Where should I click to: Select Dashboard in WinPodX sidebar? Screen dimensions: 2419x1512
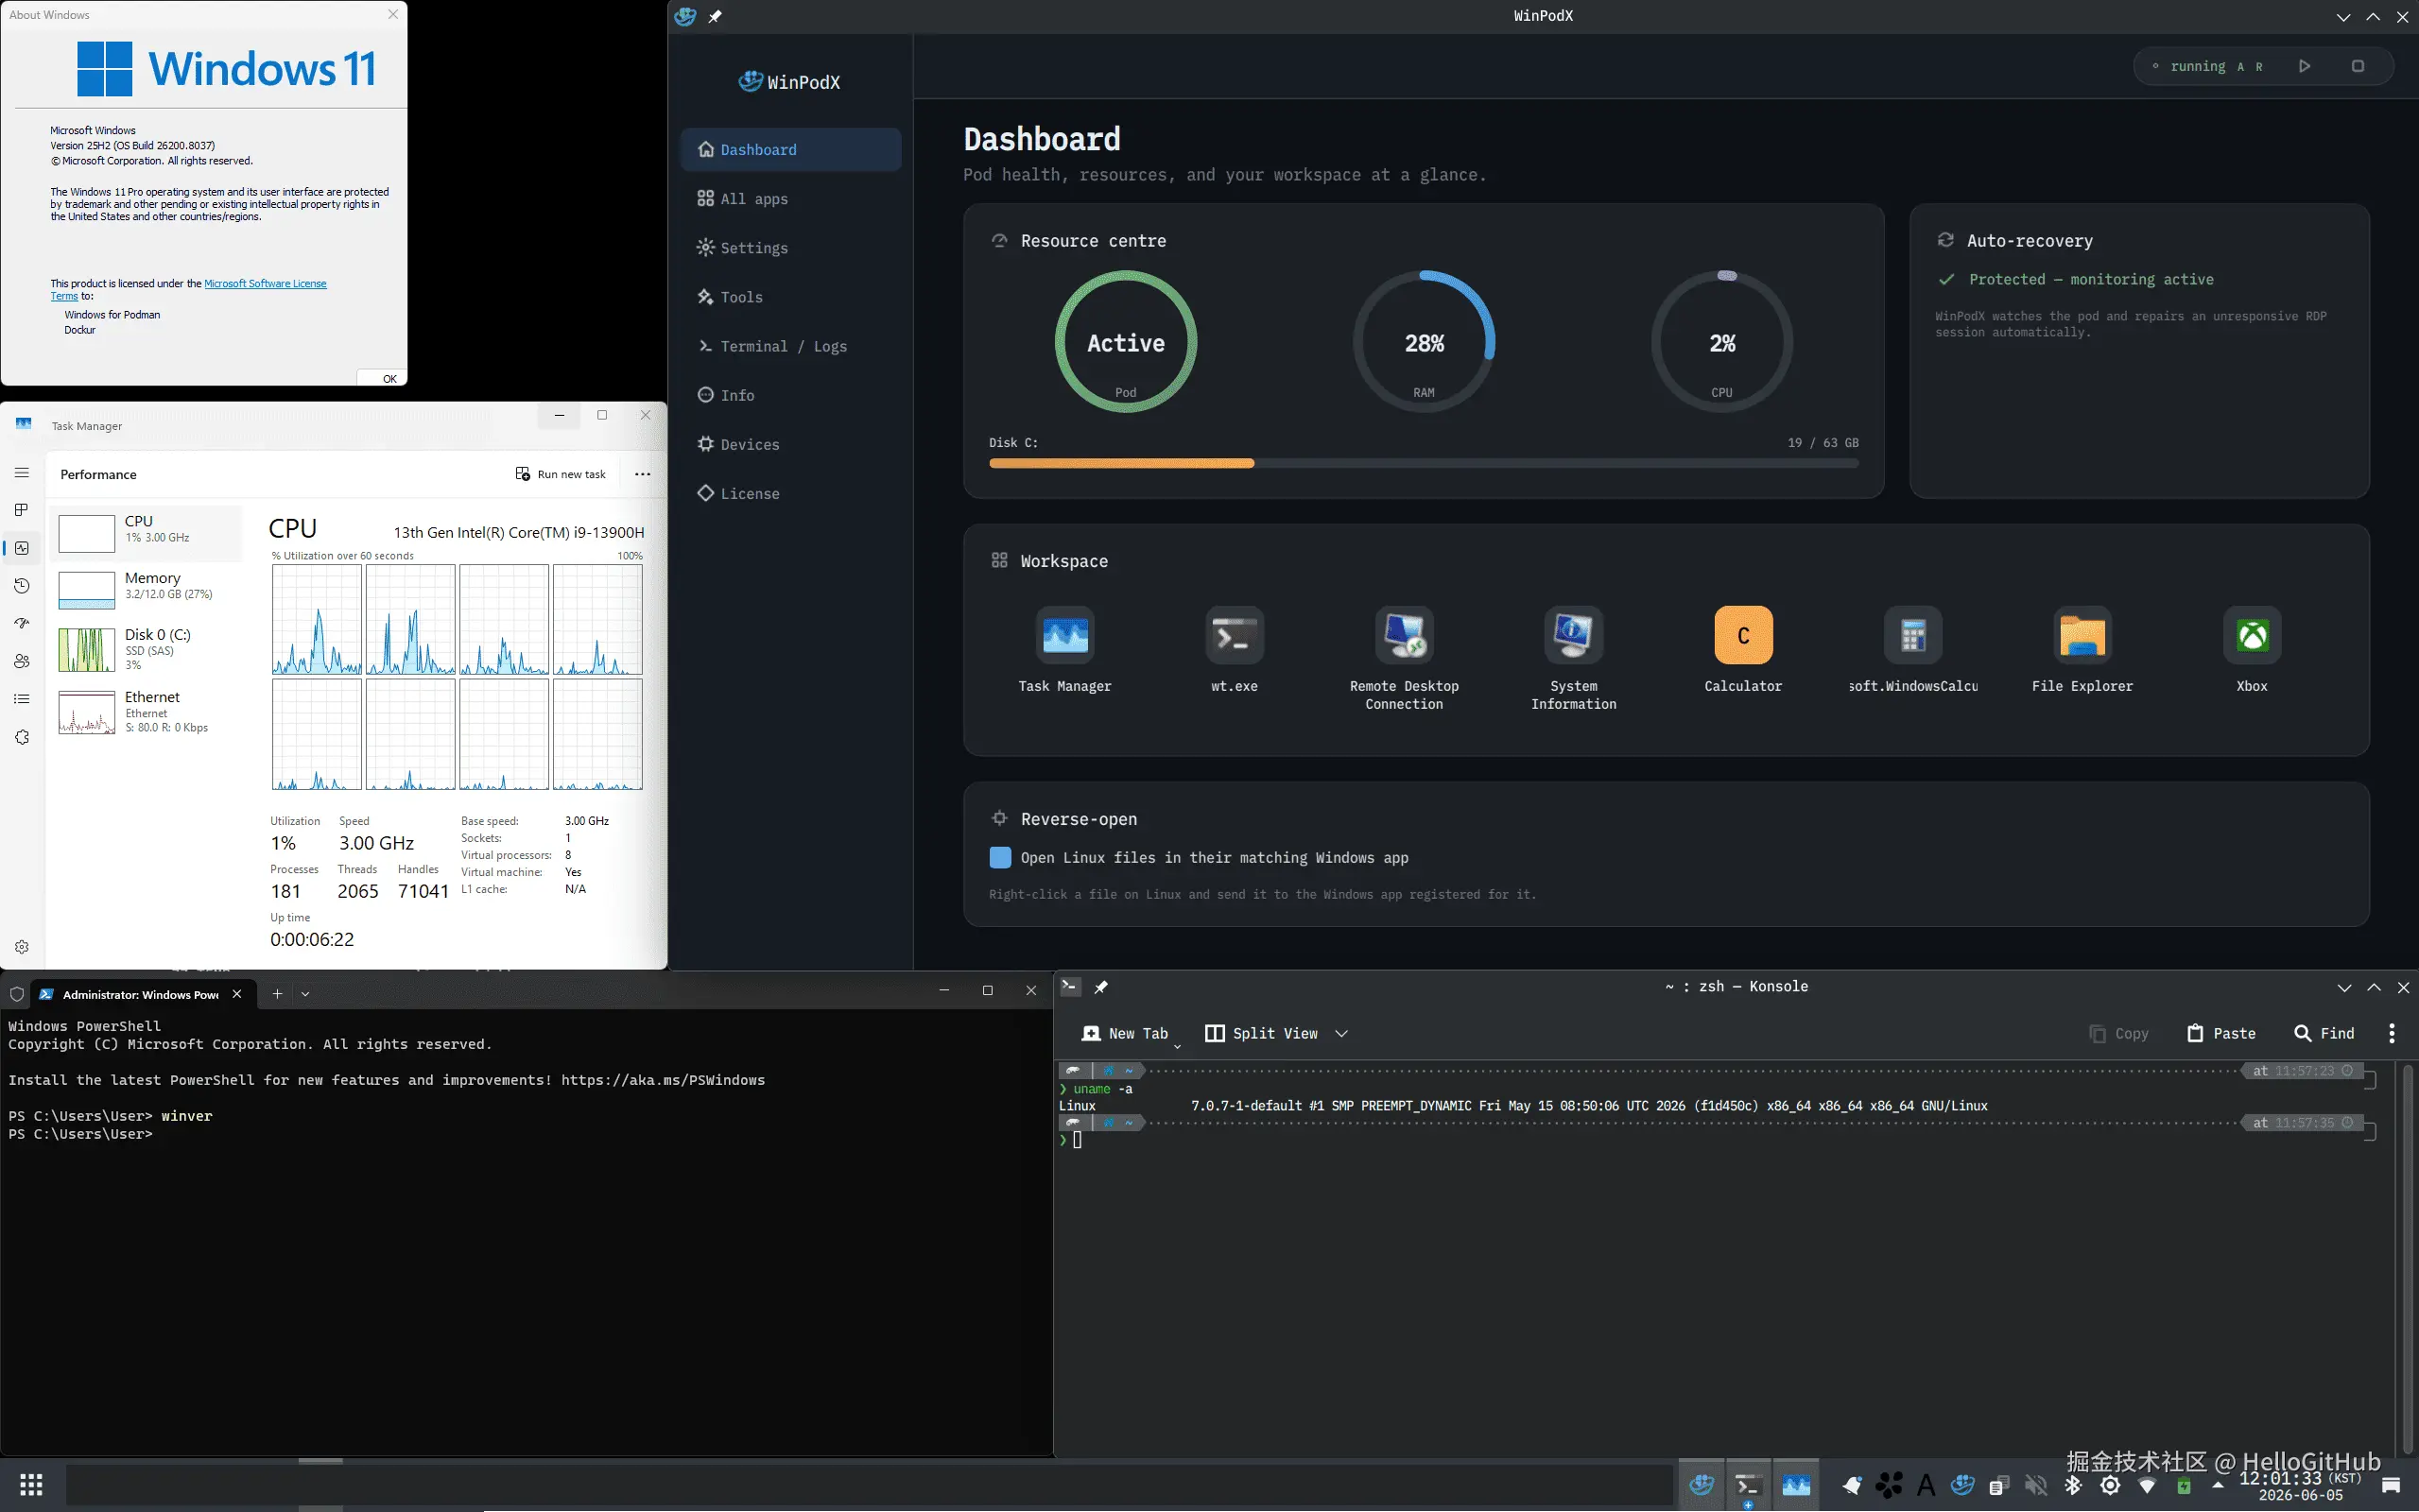pyautogui.click(x=790, y=149)
